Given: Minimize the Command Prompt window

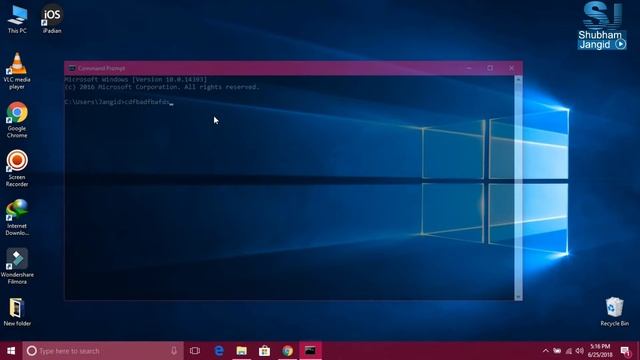Looking at the screenshot, I should [469, 68].
